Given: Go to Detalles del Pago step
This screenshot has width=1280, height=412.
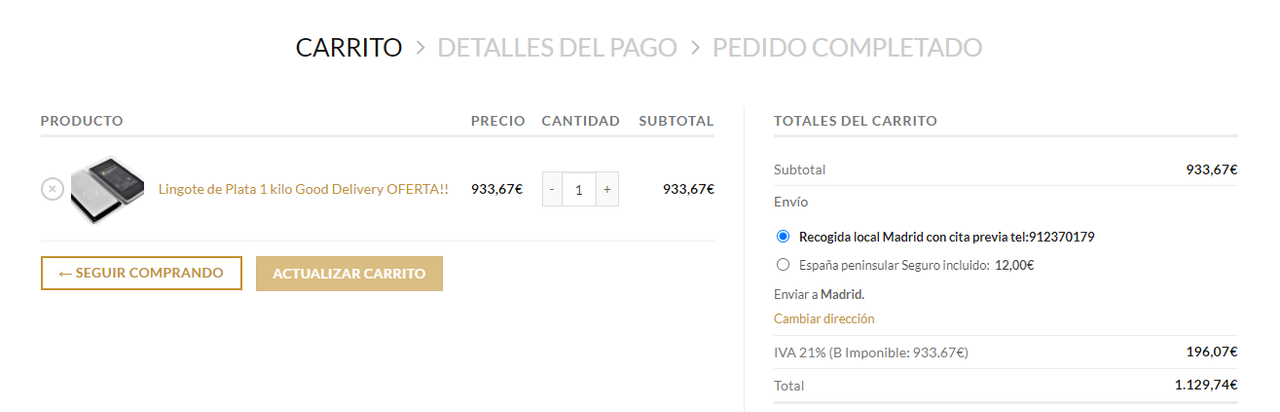Looking at the screenshot, I should (557, 47).
